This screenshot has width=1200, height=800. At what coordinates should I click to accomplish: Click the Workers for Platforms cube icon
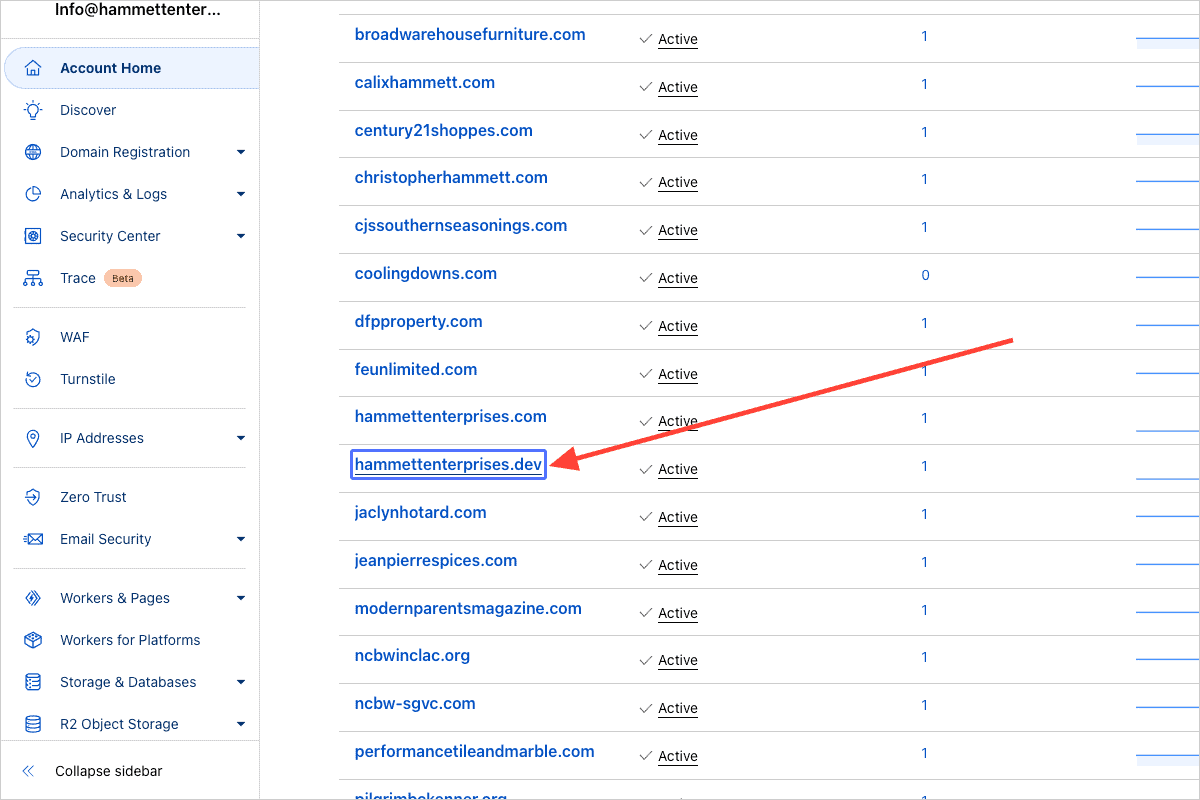[x=33, y=640]
